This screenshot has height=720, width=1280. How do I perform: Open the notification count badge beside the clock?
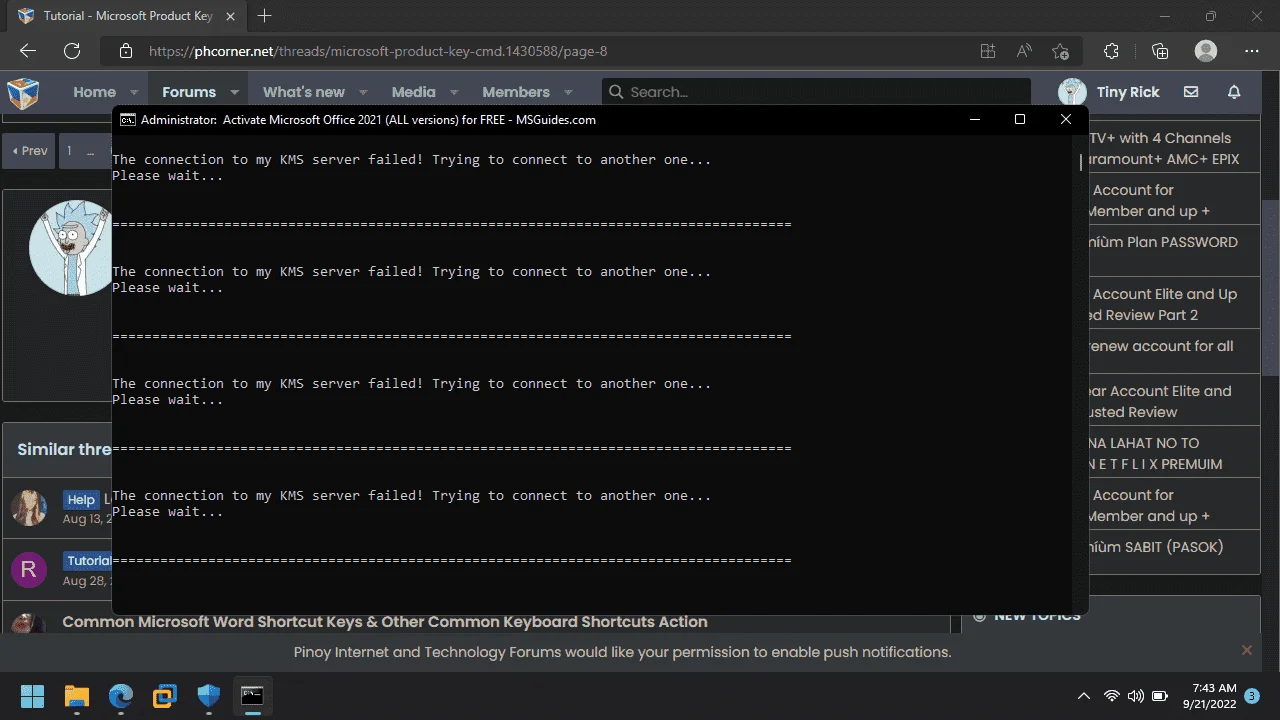[x=1252, y=695]
